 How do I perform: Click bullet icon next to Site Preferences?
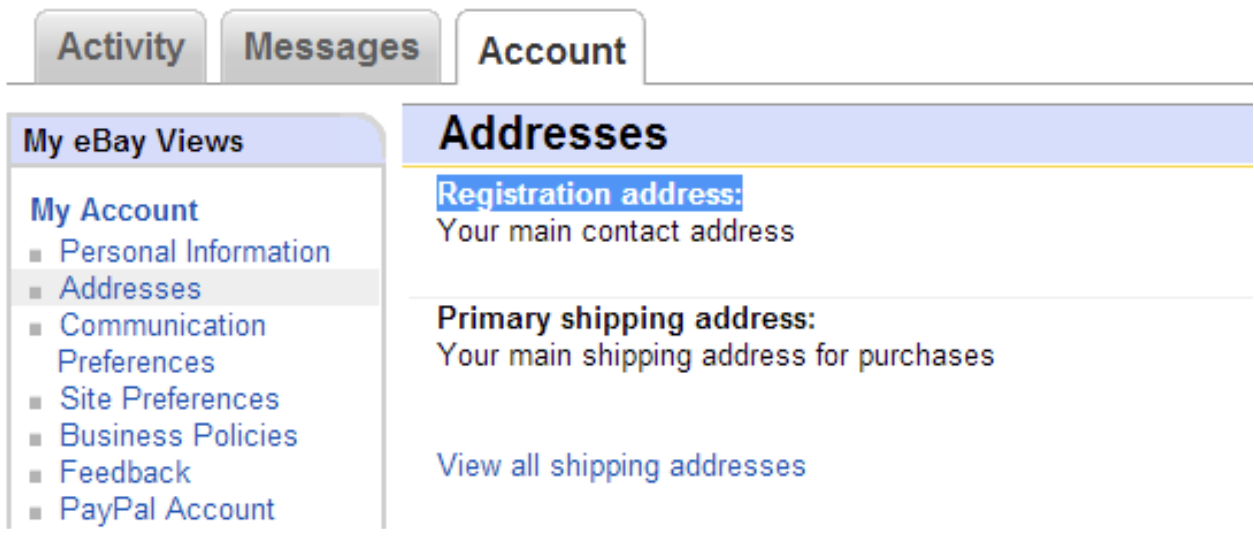(x=37, y=403)
